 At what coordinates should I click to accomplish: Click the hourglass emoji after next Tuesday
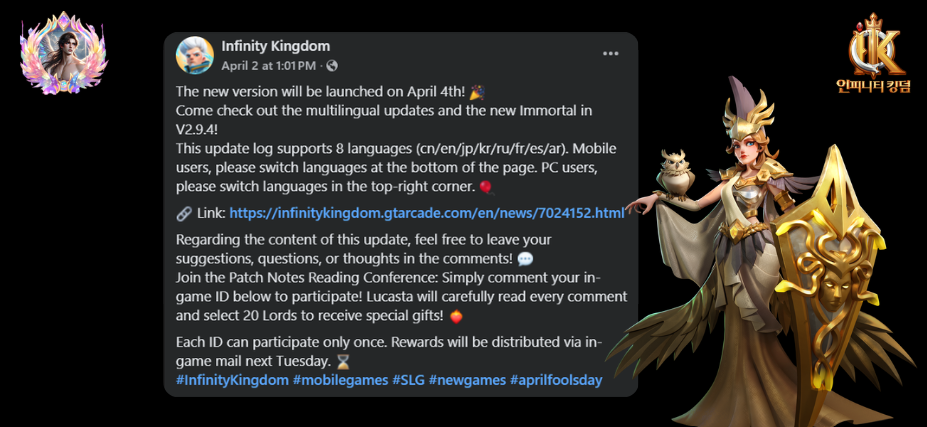(342, 361)
